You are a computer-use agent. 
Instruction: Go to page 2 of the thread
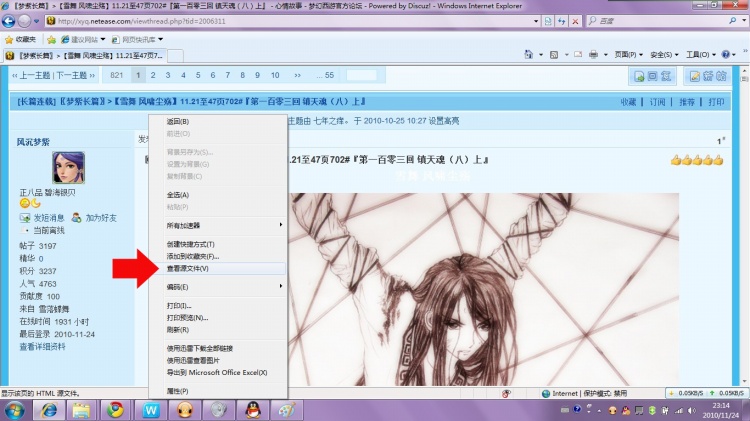[x=153, y=75]
